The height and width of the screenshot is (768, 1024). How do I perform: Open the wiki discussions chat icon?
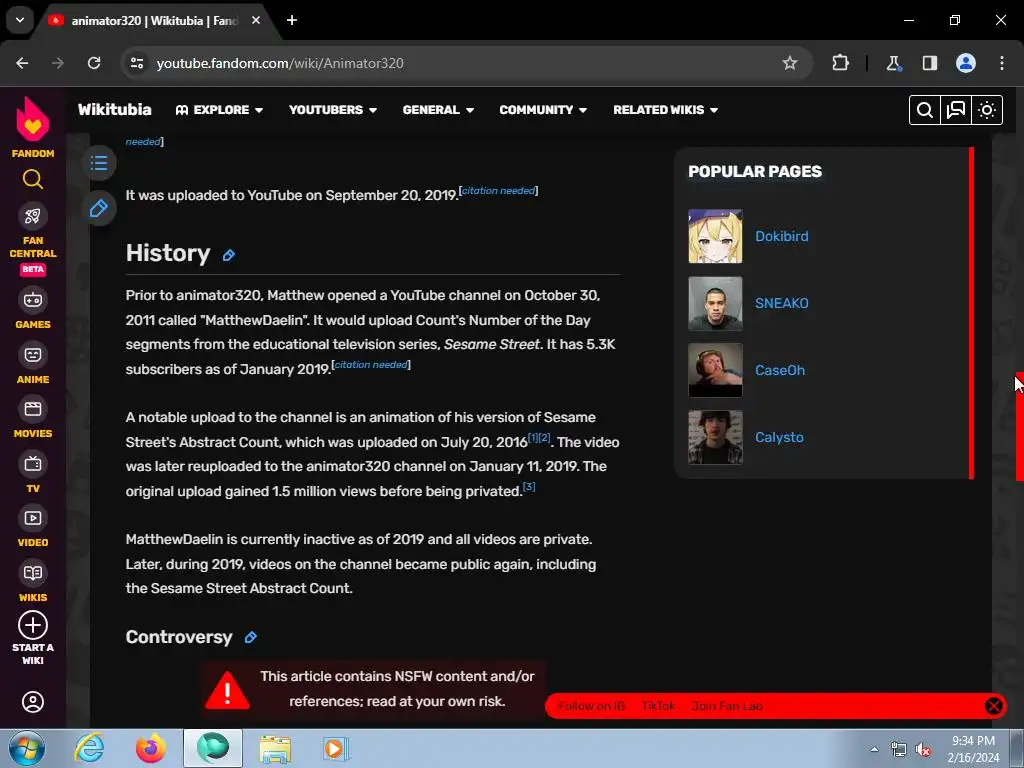[955, 110]
